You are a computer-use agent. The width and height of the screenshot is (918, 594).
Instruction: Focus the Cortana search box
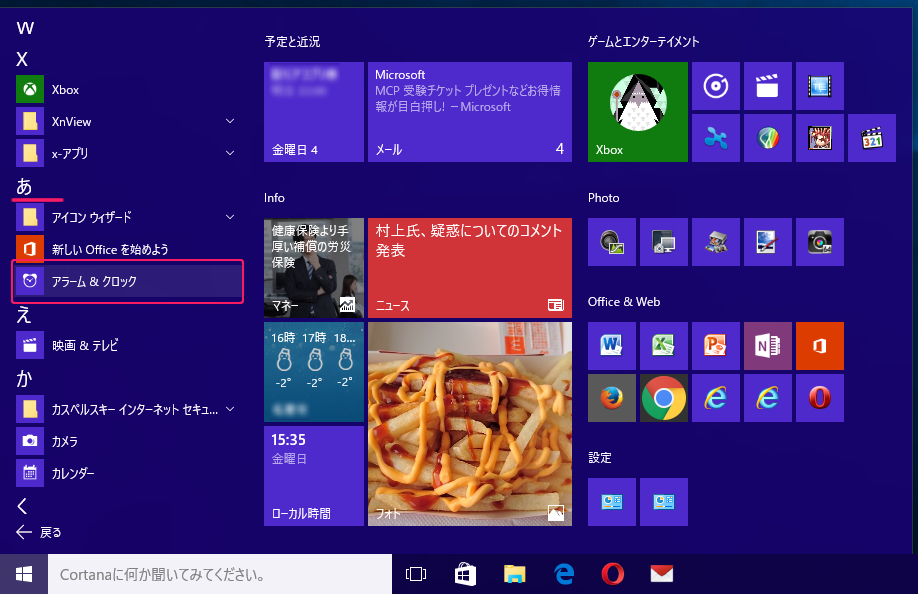[x=220, y=574]
